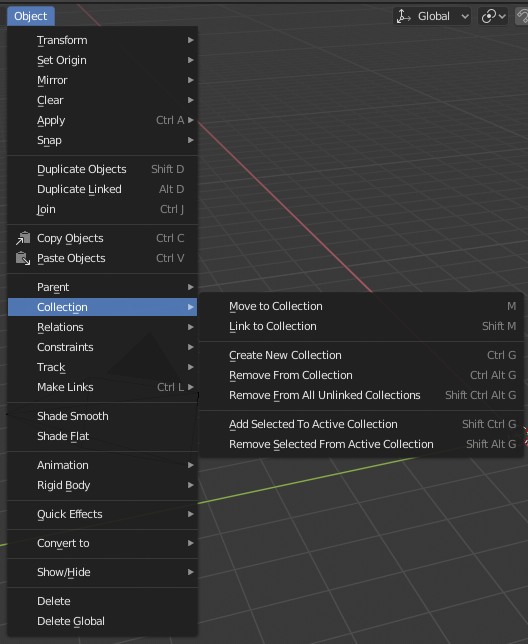Click the Copy Objects clipboard icon
The image size is (528, 644).
click(23, 238)
